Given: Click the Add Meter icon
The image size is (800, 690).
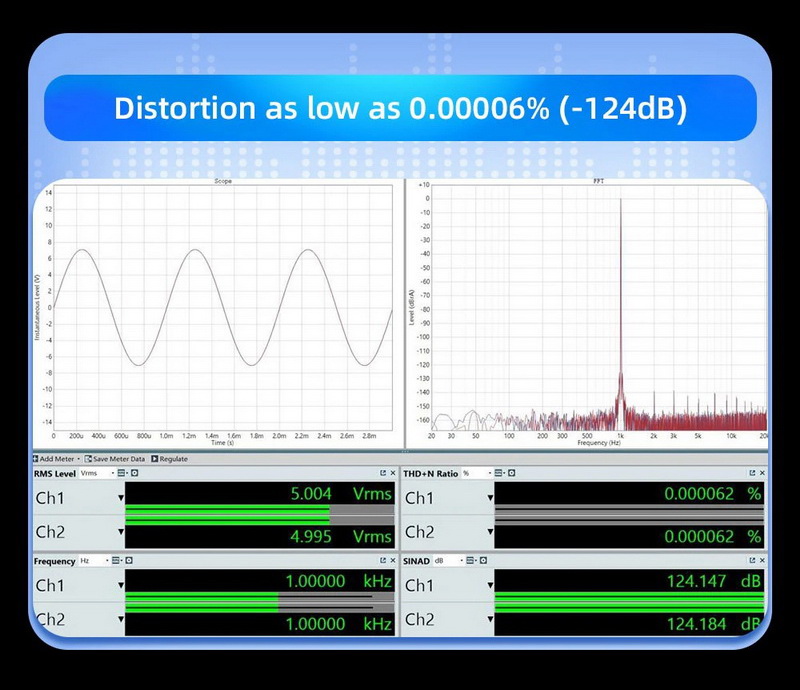Looking at the screenshot, I should pyautogui.click(x=36, y=458).
